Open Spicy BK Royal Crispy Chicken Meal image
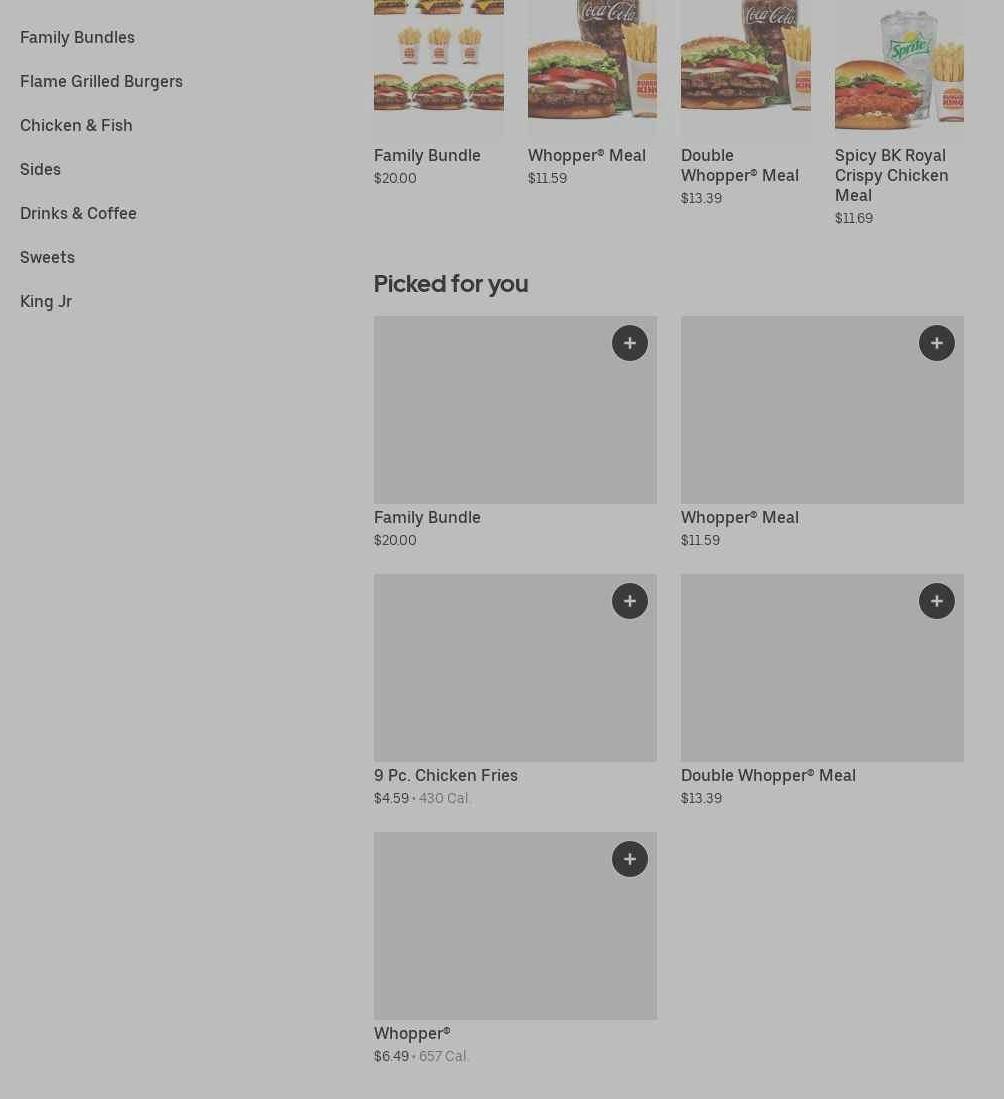Viewport: 1004px width, 1099px height. 899,66
